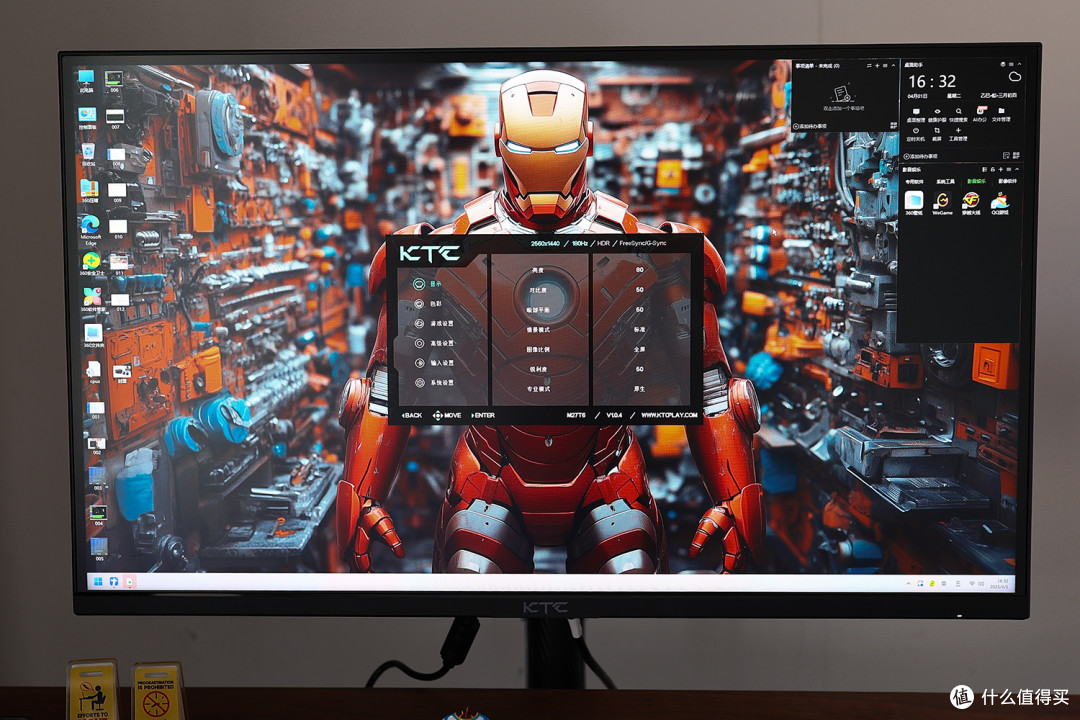Launch 360壁纸 from the entertainment panel
This screenshot has width=1080, height=720.
914,203
